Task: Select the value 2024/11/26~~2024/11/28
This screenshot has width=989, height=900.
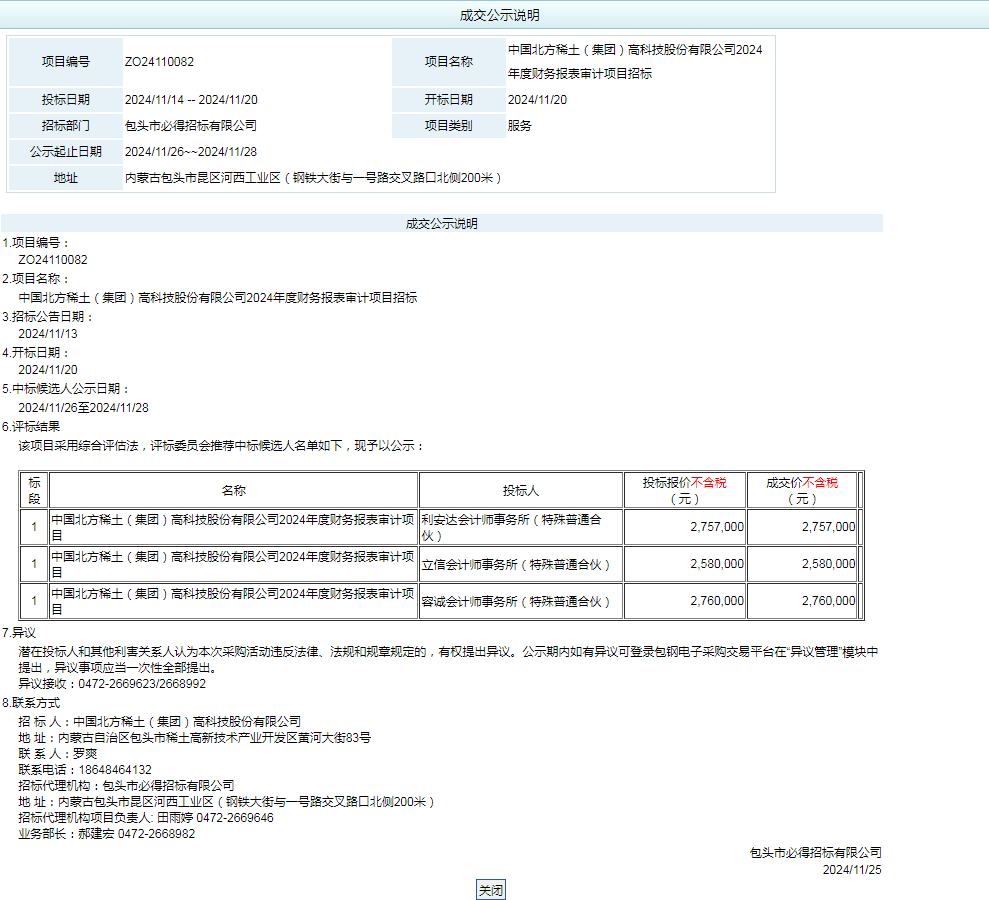Action: (x=191, y=151)
